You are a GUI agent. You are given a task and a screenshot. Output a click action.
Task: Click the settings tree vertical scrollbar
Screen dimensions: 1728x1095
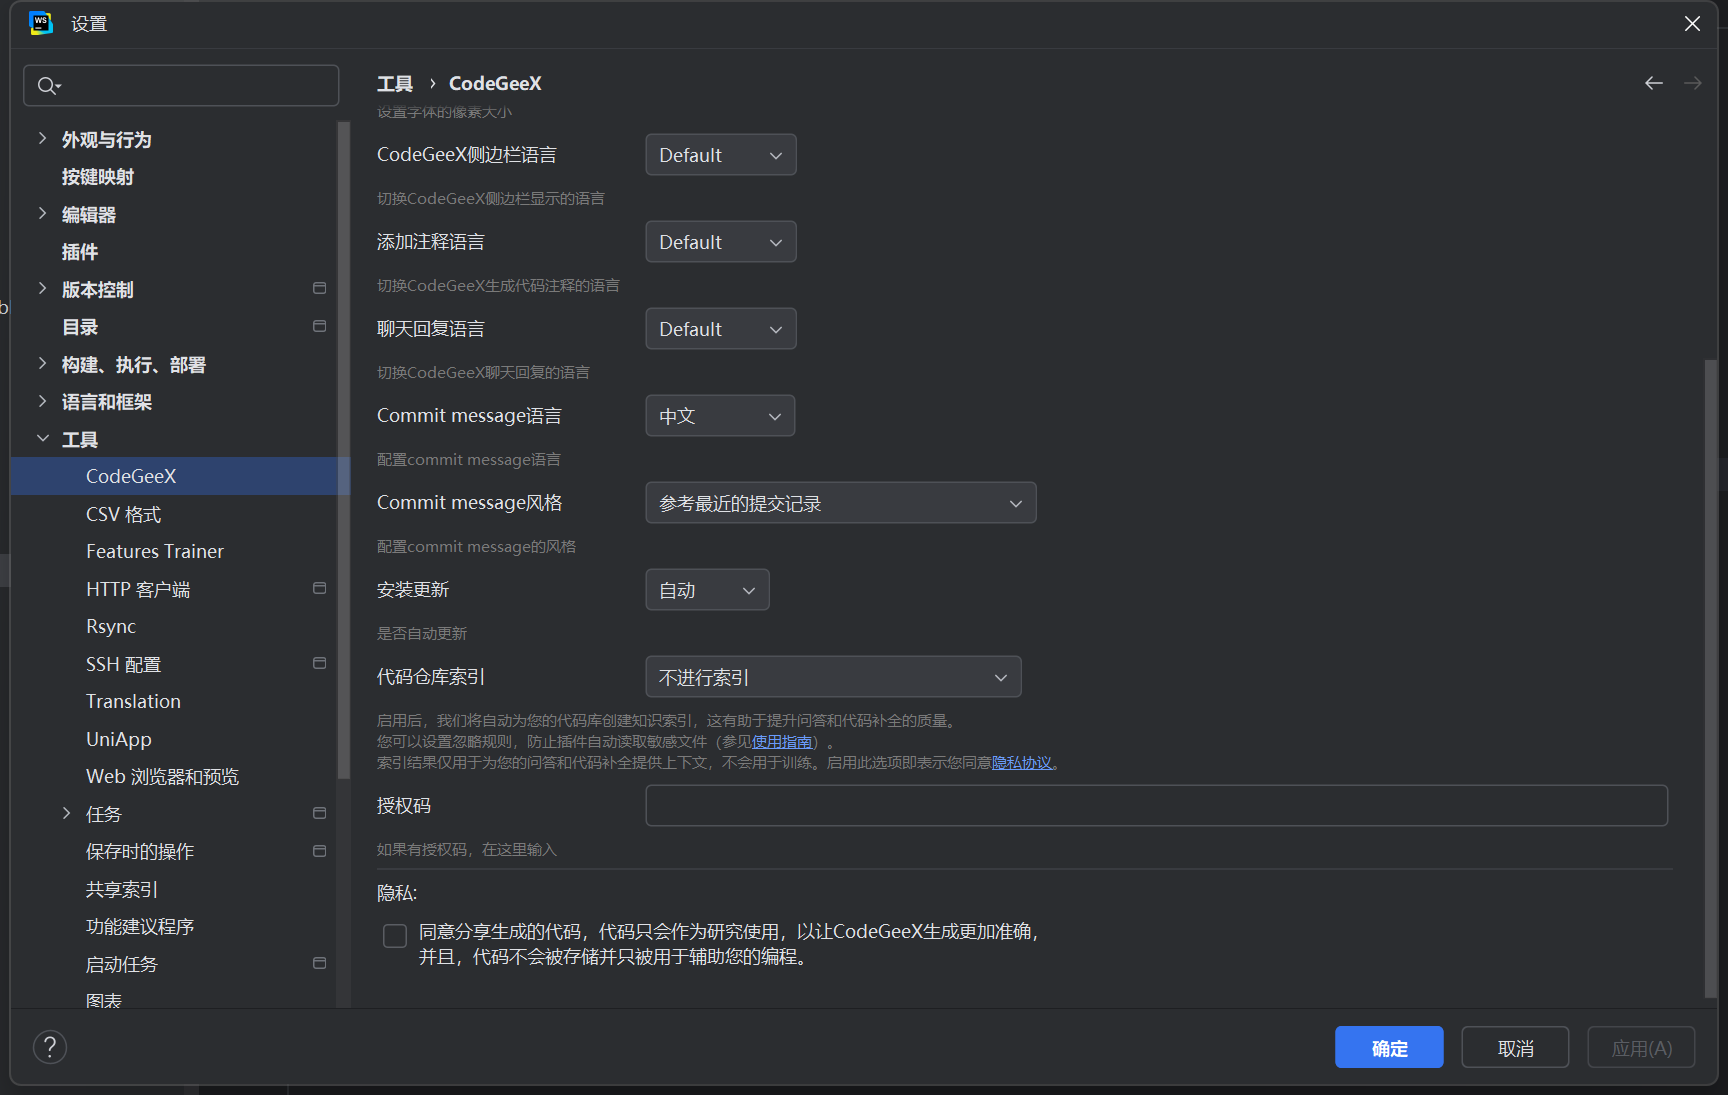click(x=344, y=450)
